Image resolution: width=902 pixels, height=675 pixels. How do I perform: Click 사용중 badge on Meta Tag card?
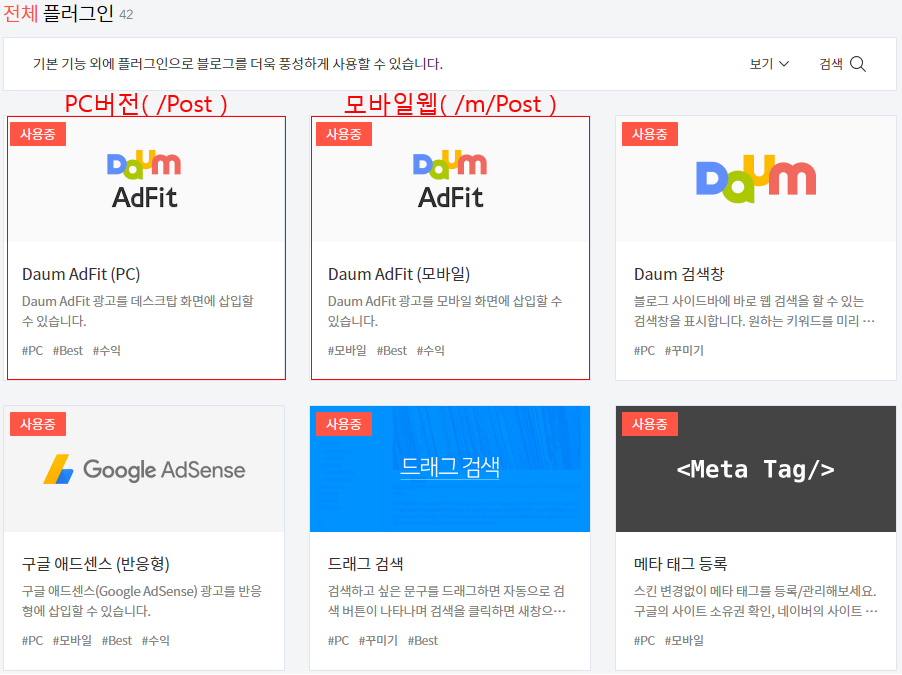point(650,424)
